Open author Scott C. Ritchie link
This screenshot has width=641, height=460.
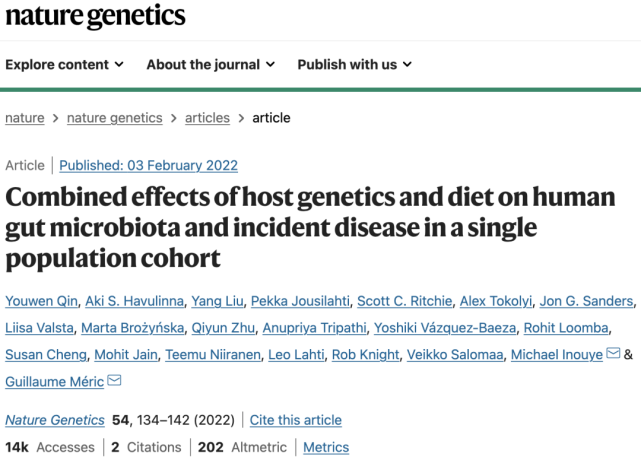(405, 301)
